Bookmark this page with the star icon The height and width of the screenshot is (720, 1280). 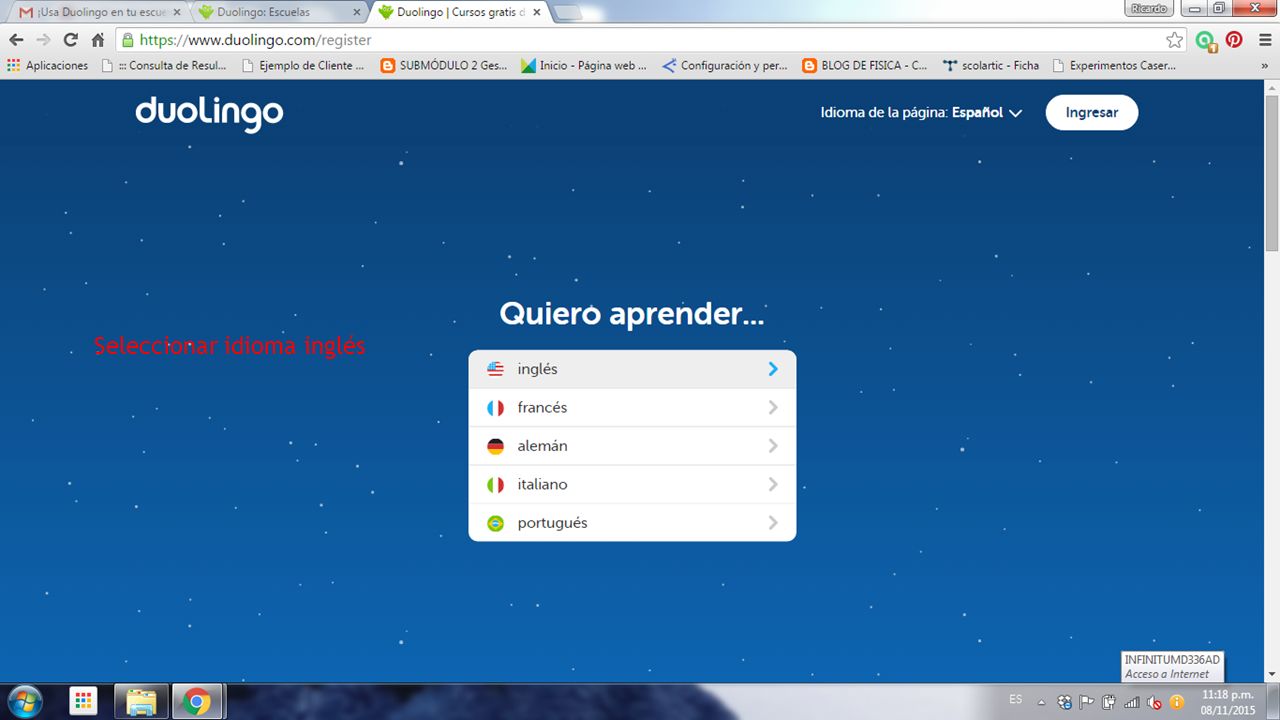pyautogui.click(x=1175, y=40)
